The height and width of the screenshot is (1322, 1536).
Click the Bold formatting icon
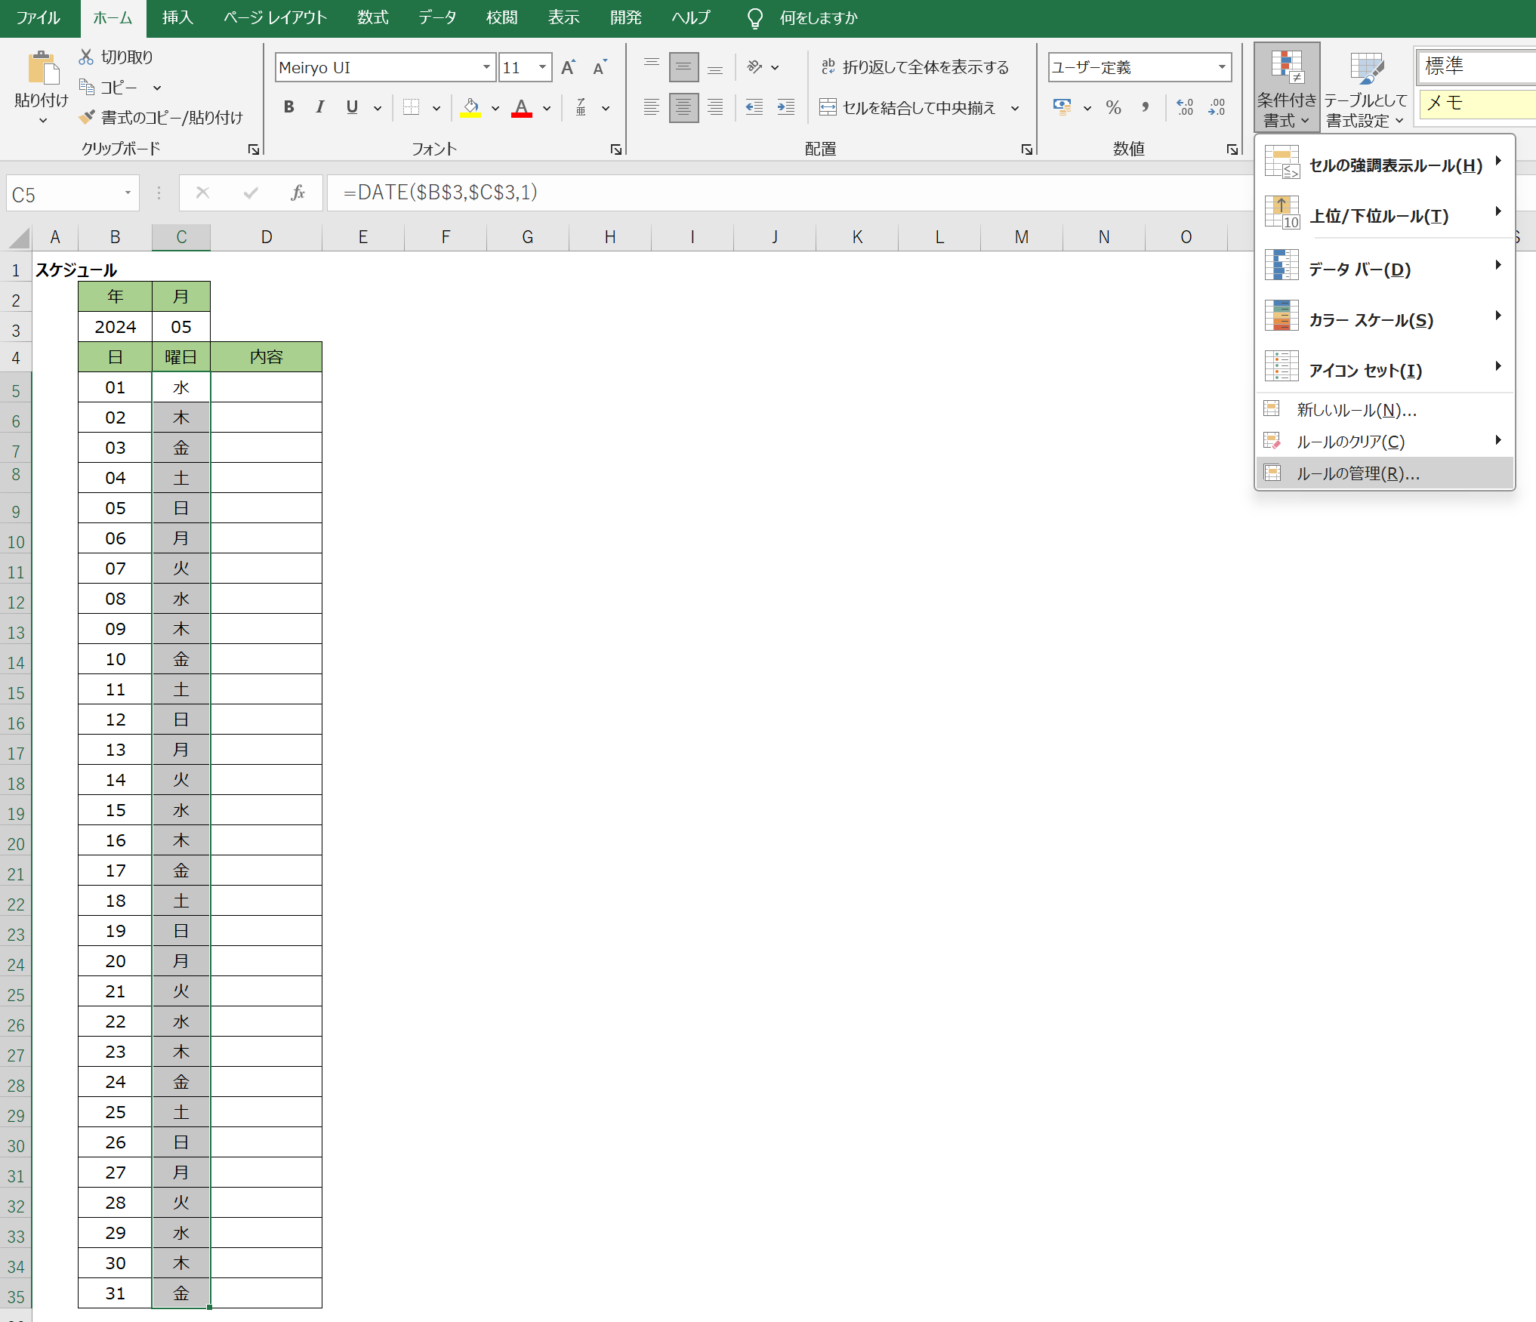point(289,107)
